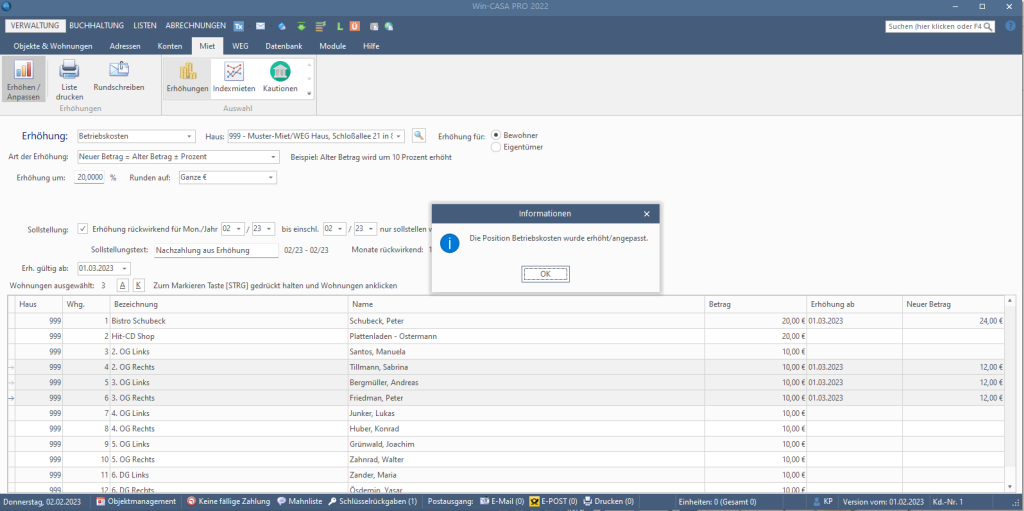The image size is (1024, 511).
Task: Open the VERWALTUNG menu
Action: [35, 26]
